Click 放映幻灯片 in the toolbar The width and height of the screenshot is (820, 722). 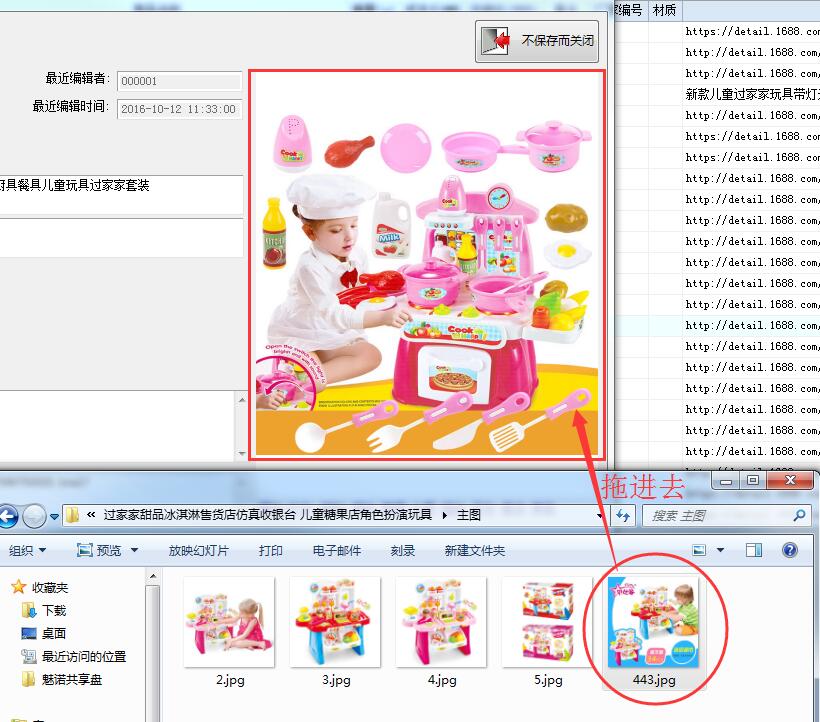[x=198, y=551]
